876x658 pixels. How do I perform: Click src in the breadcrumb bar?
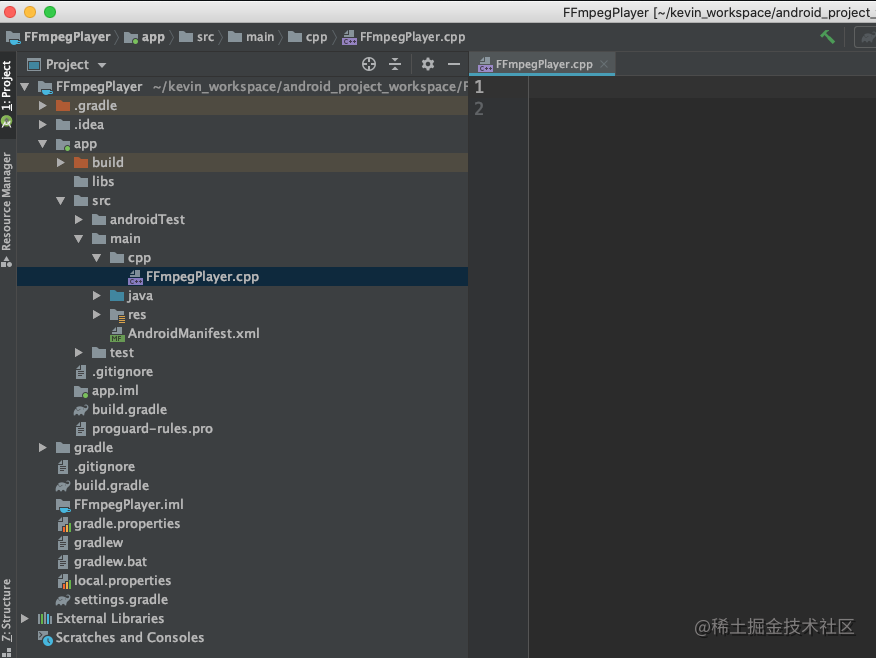tap(197, 37)
